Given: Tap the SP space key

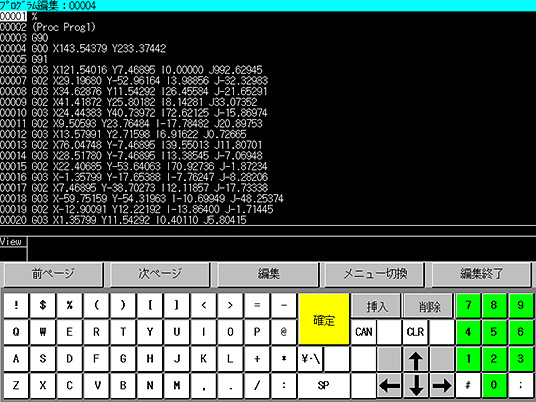Looking at the screenshot, I should click(x=324, y=386).
